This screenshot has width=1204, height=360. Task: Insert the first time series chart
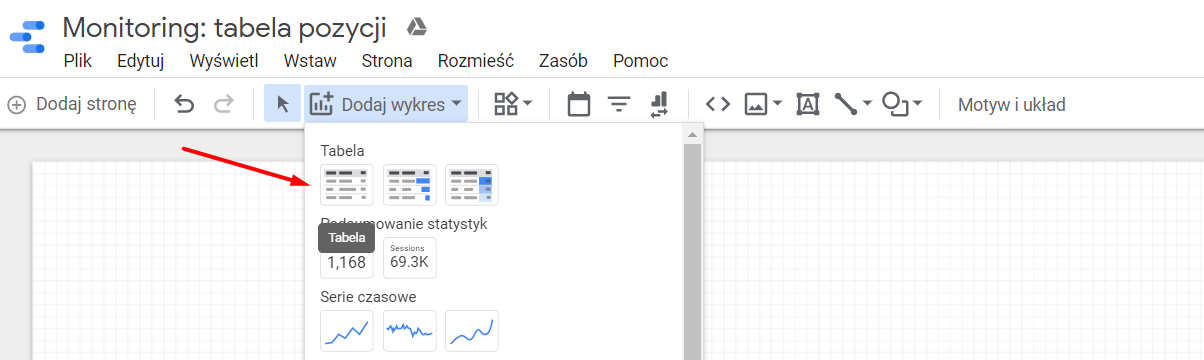coord(347,331)
